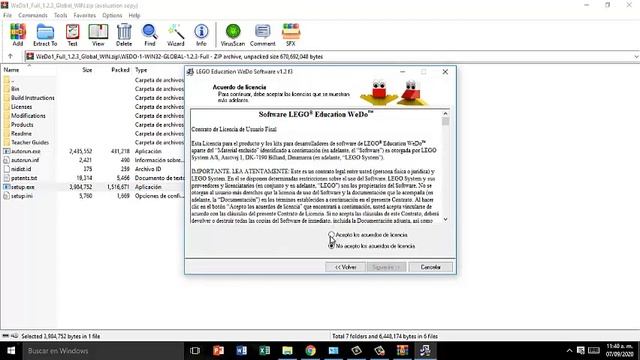The height and width of the screenshot is (360, 640).
Task: Click the Volver back button
Action: [345, 267]
